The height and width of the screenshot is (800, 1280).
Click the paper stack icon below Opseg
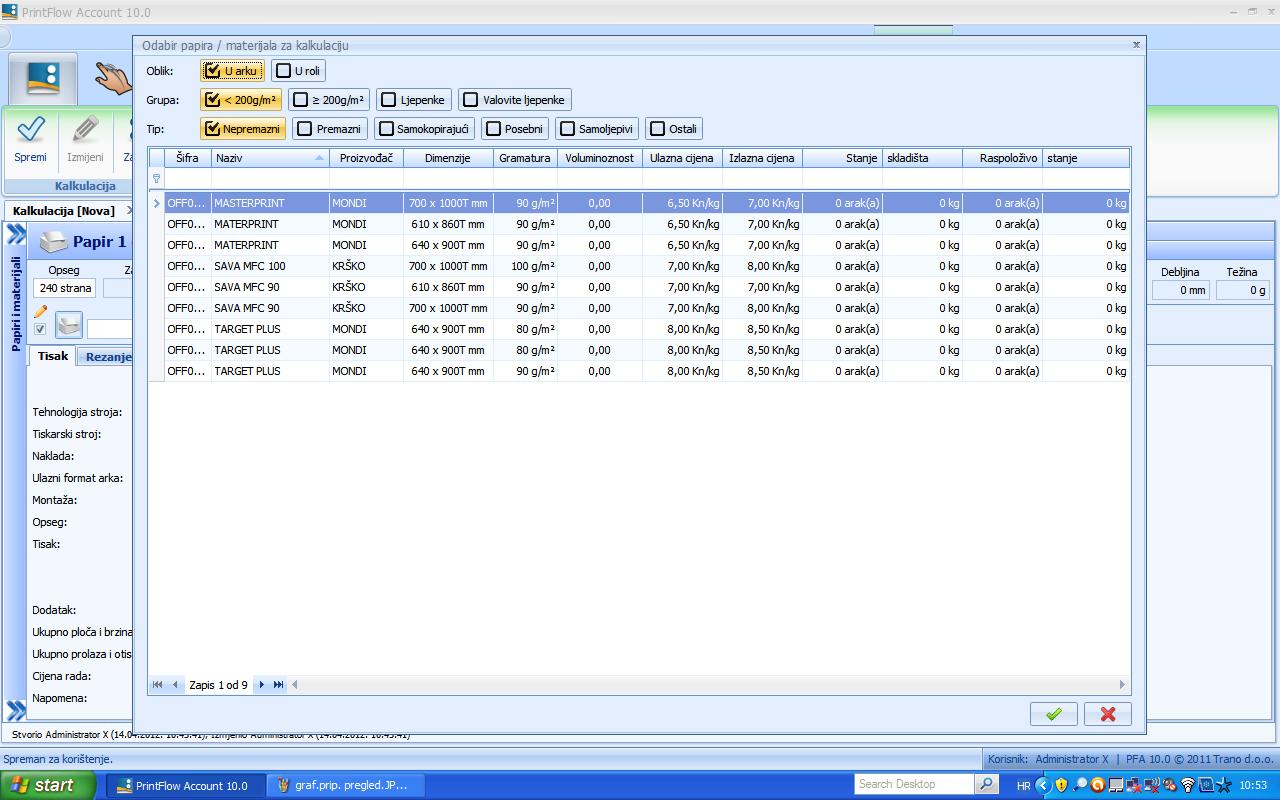pyautogui.click(x=68, y=324)
